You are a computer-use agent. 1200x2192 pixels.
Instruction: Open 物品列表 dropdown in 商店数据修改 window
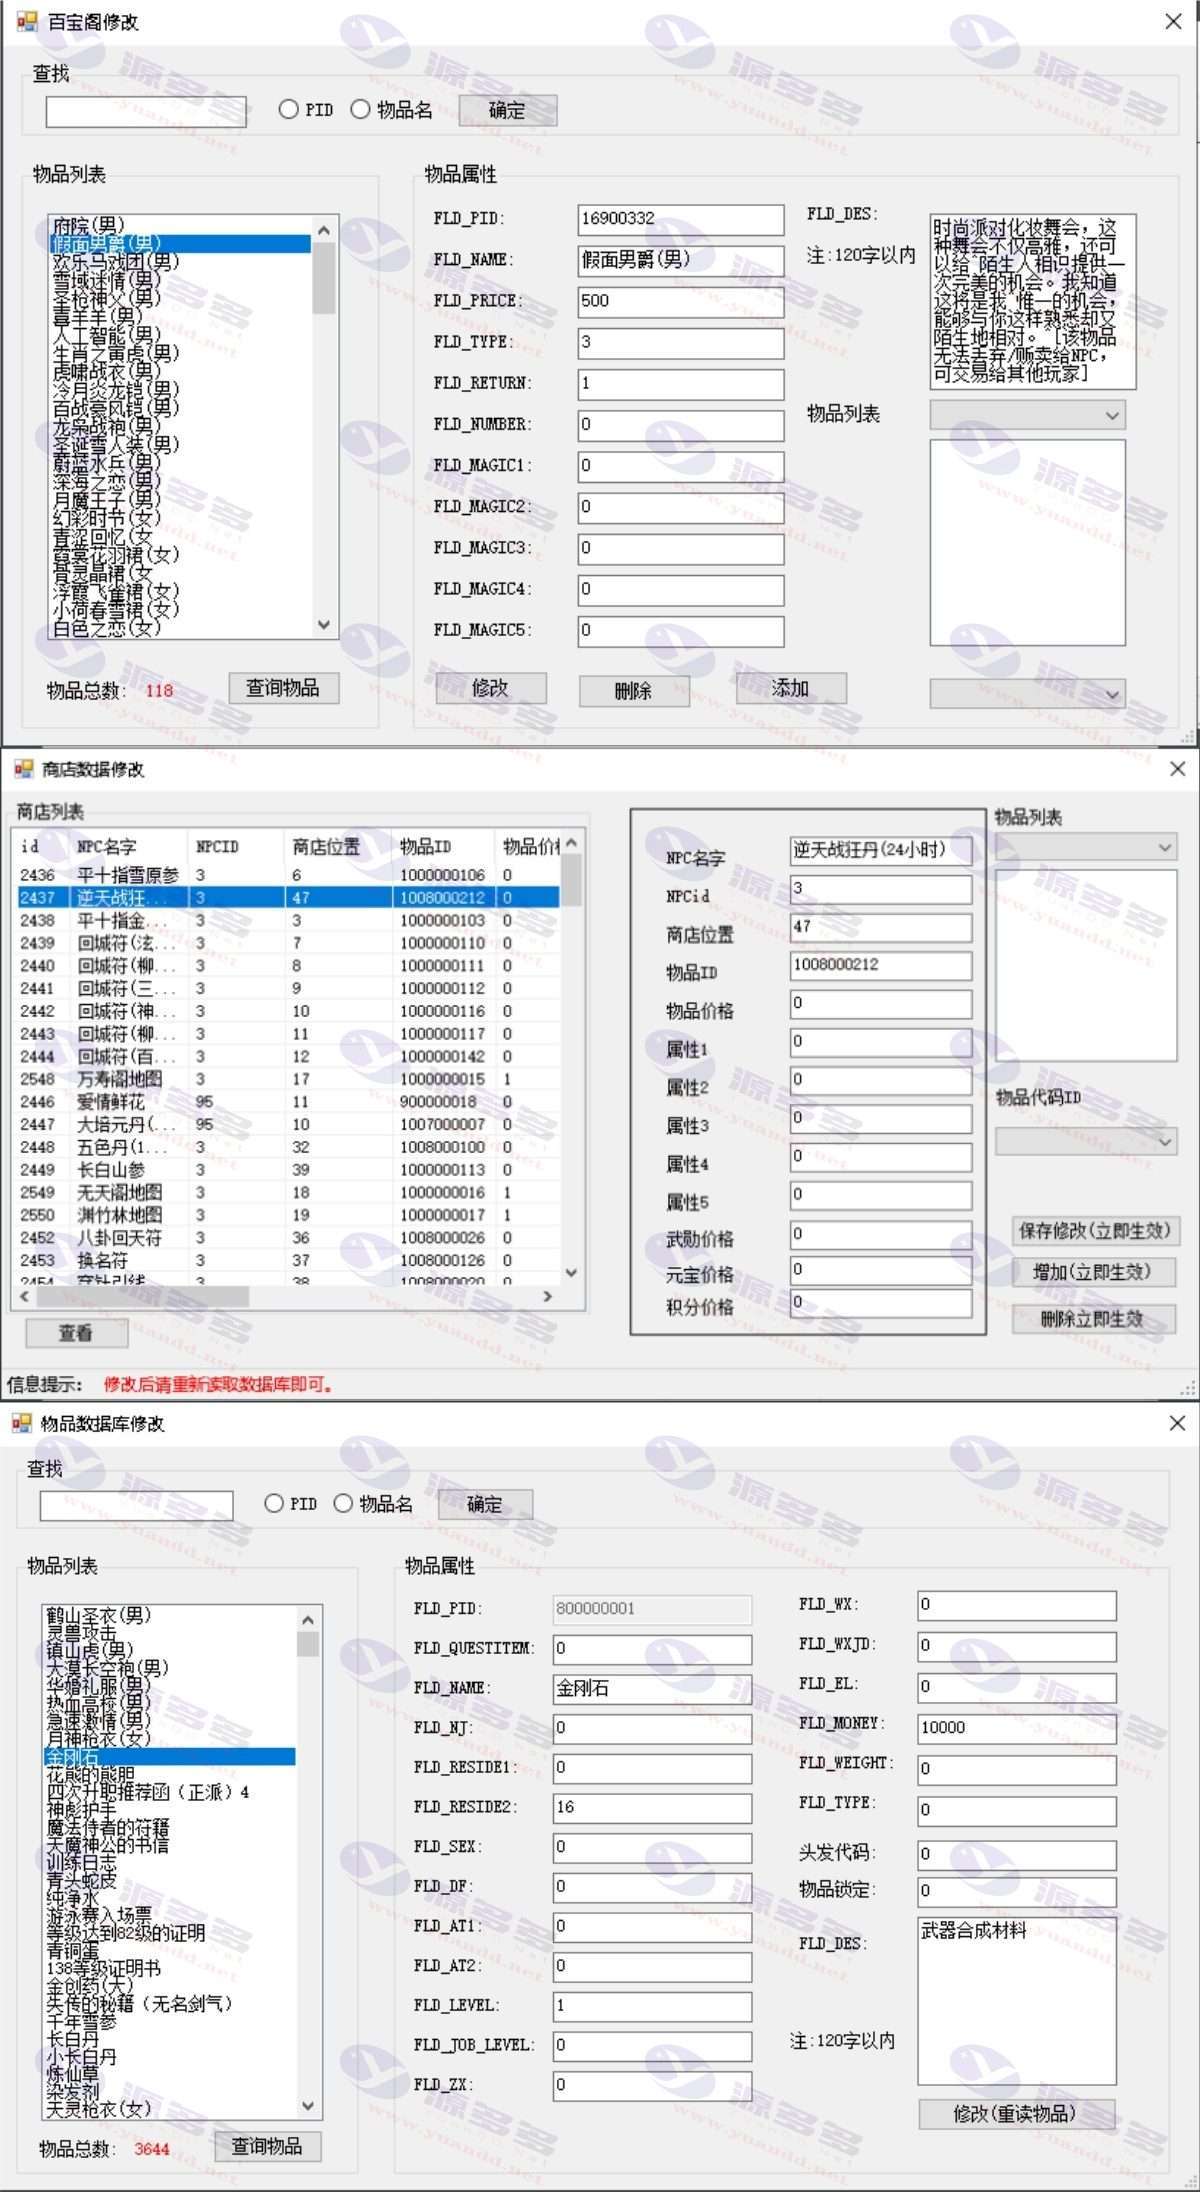tap(1085, 847)
